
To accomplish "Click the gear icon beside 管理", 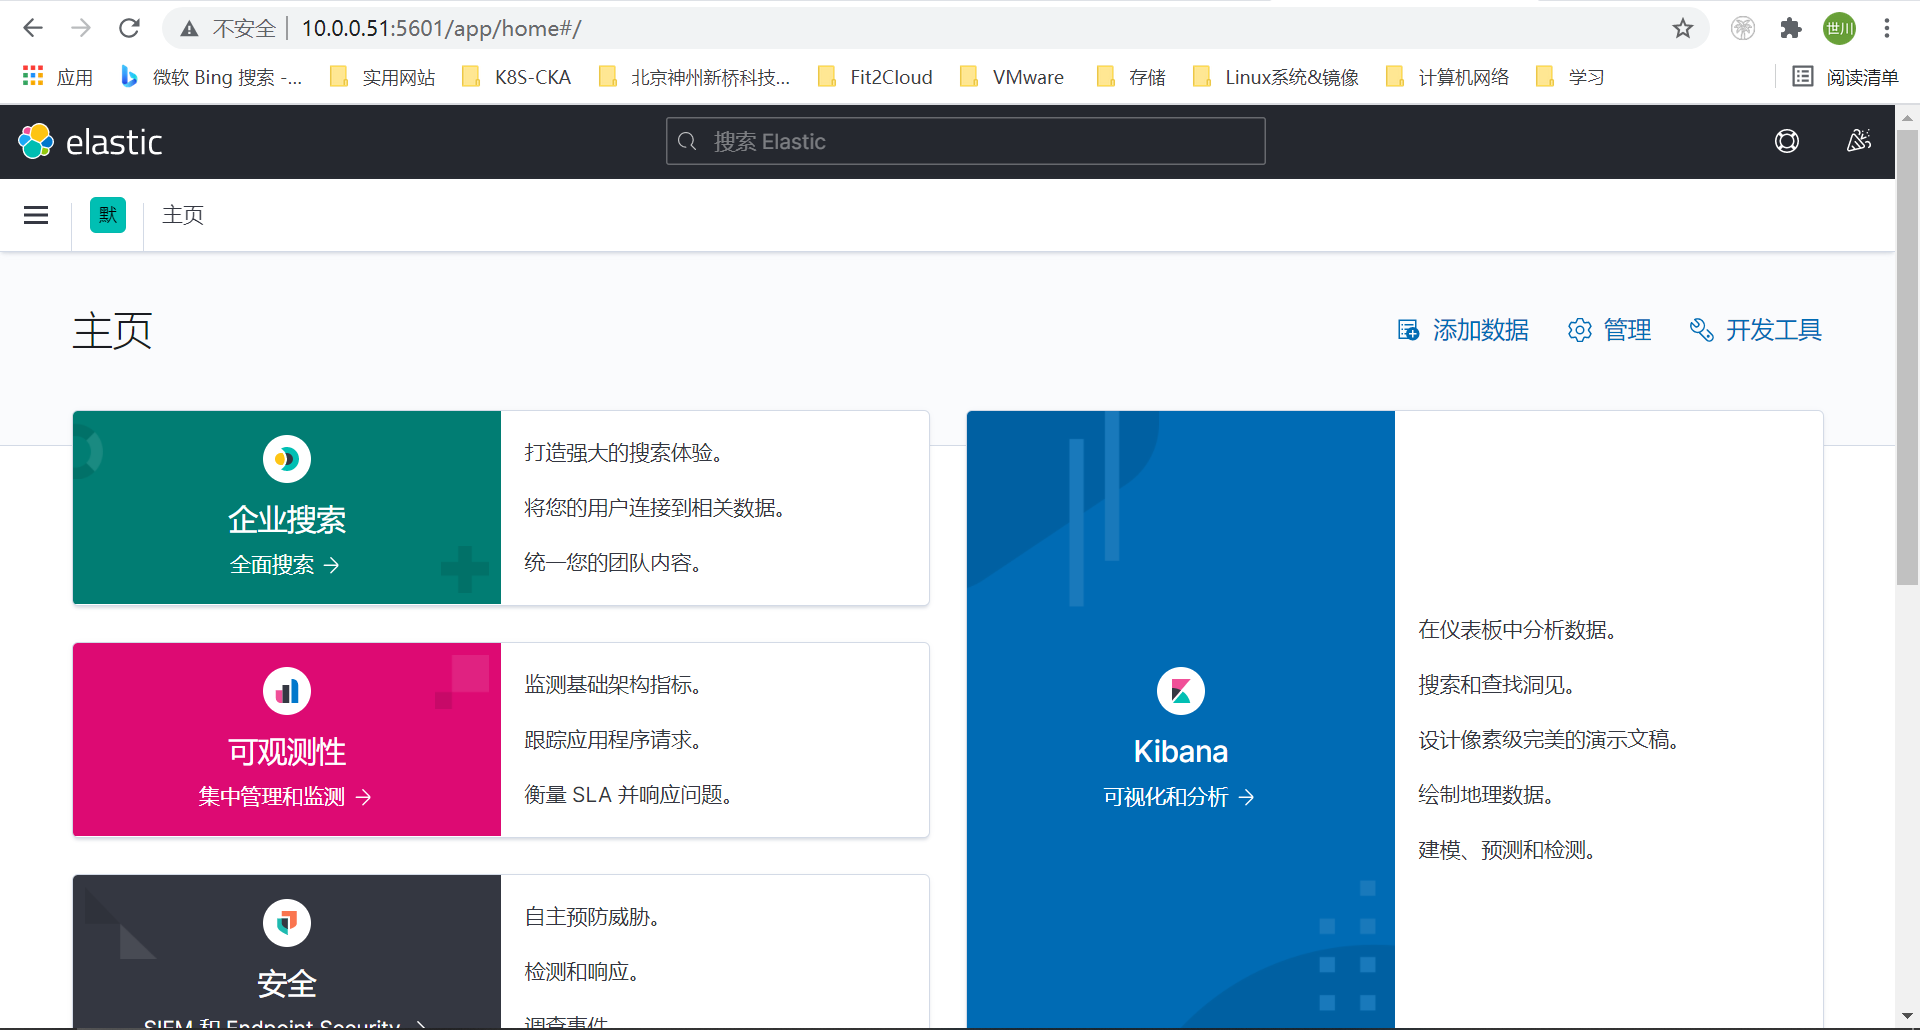I will [x=1580, y=330].
